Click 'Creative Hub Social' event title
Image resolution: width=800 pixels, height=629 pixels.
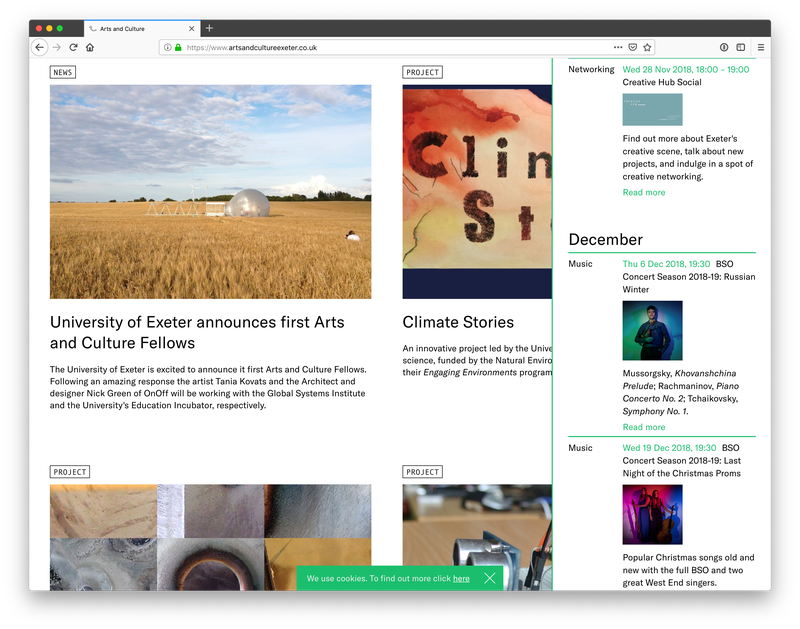[x=662, y=82]
